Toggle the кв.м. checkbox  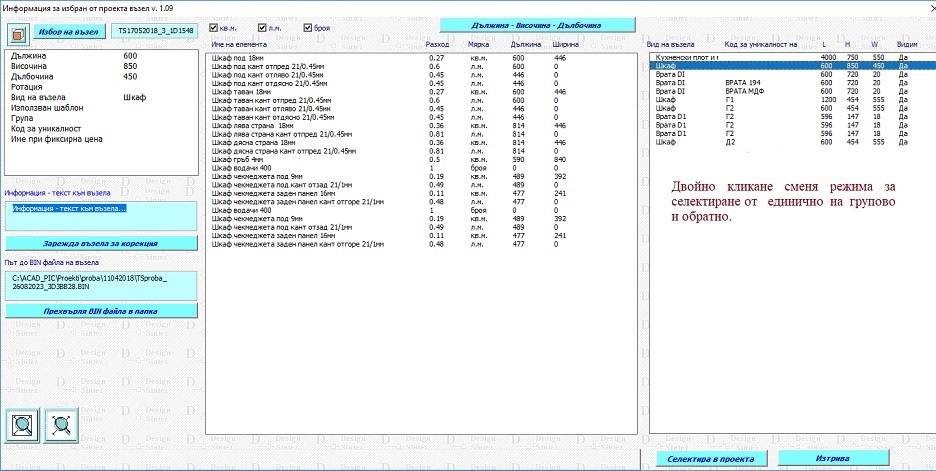point(214,27)
